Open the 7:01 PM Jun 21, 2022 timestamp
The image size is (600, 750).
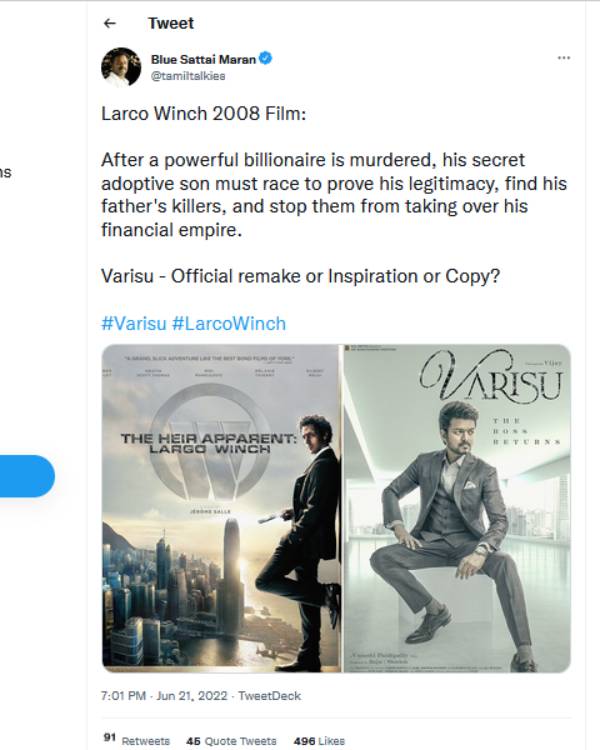164,695
